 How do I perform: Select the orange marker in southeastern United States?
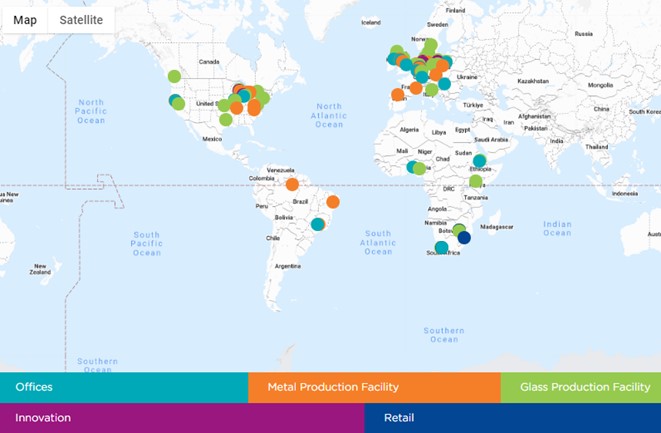[x=254, y=108]
